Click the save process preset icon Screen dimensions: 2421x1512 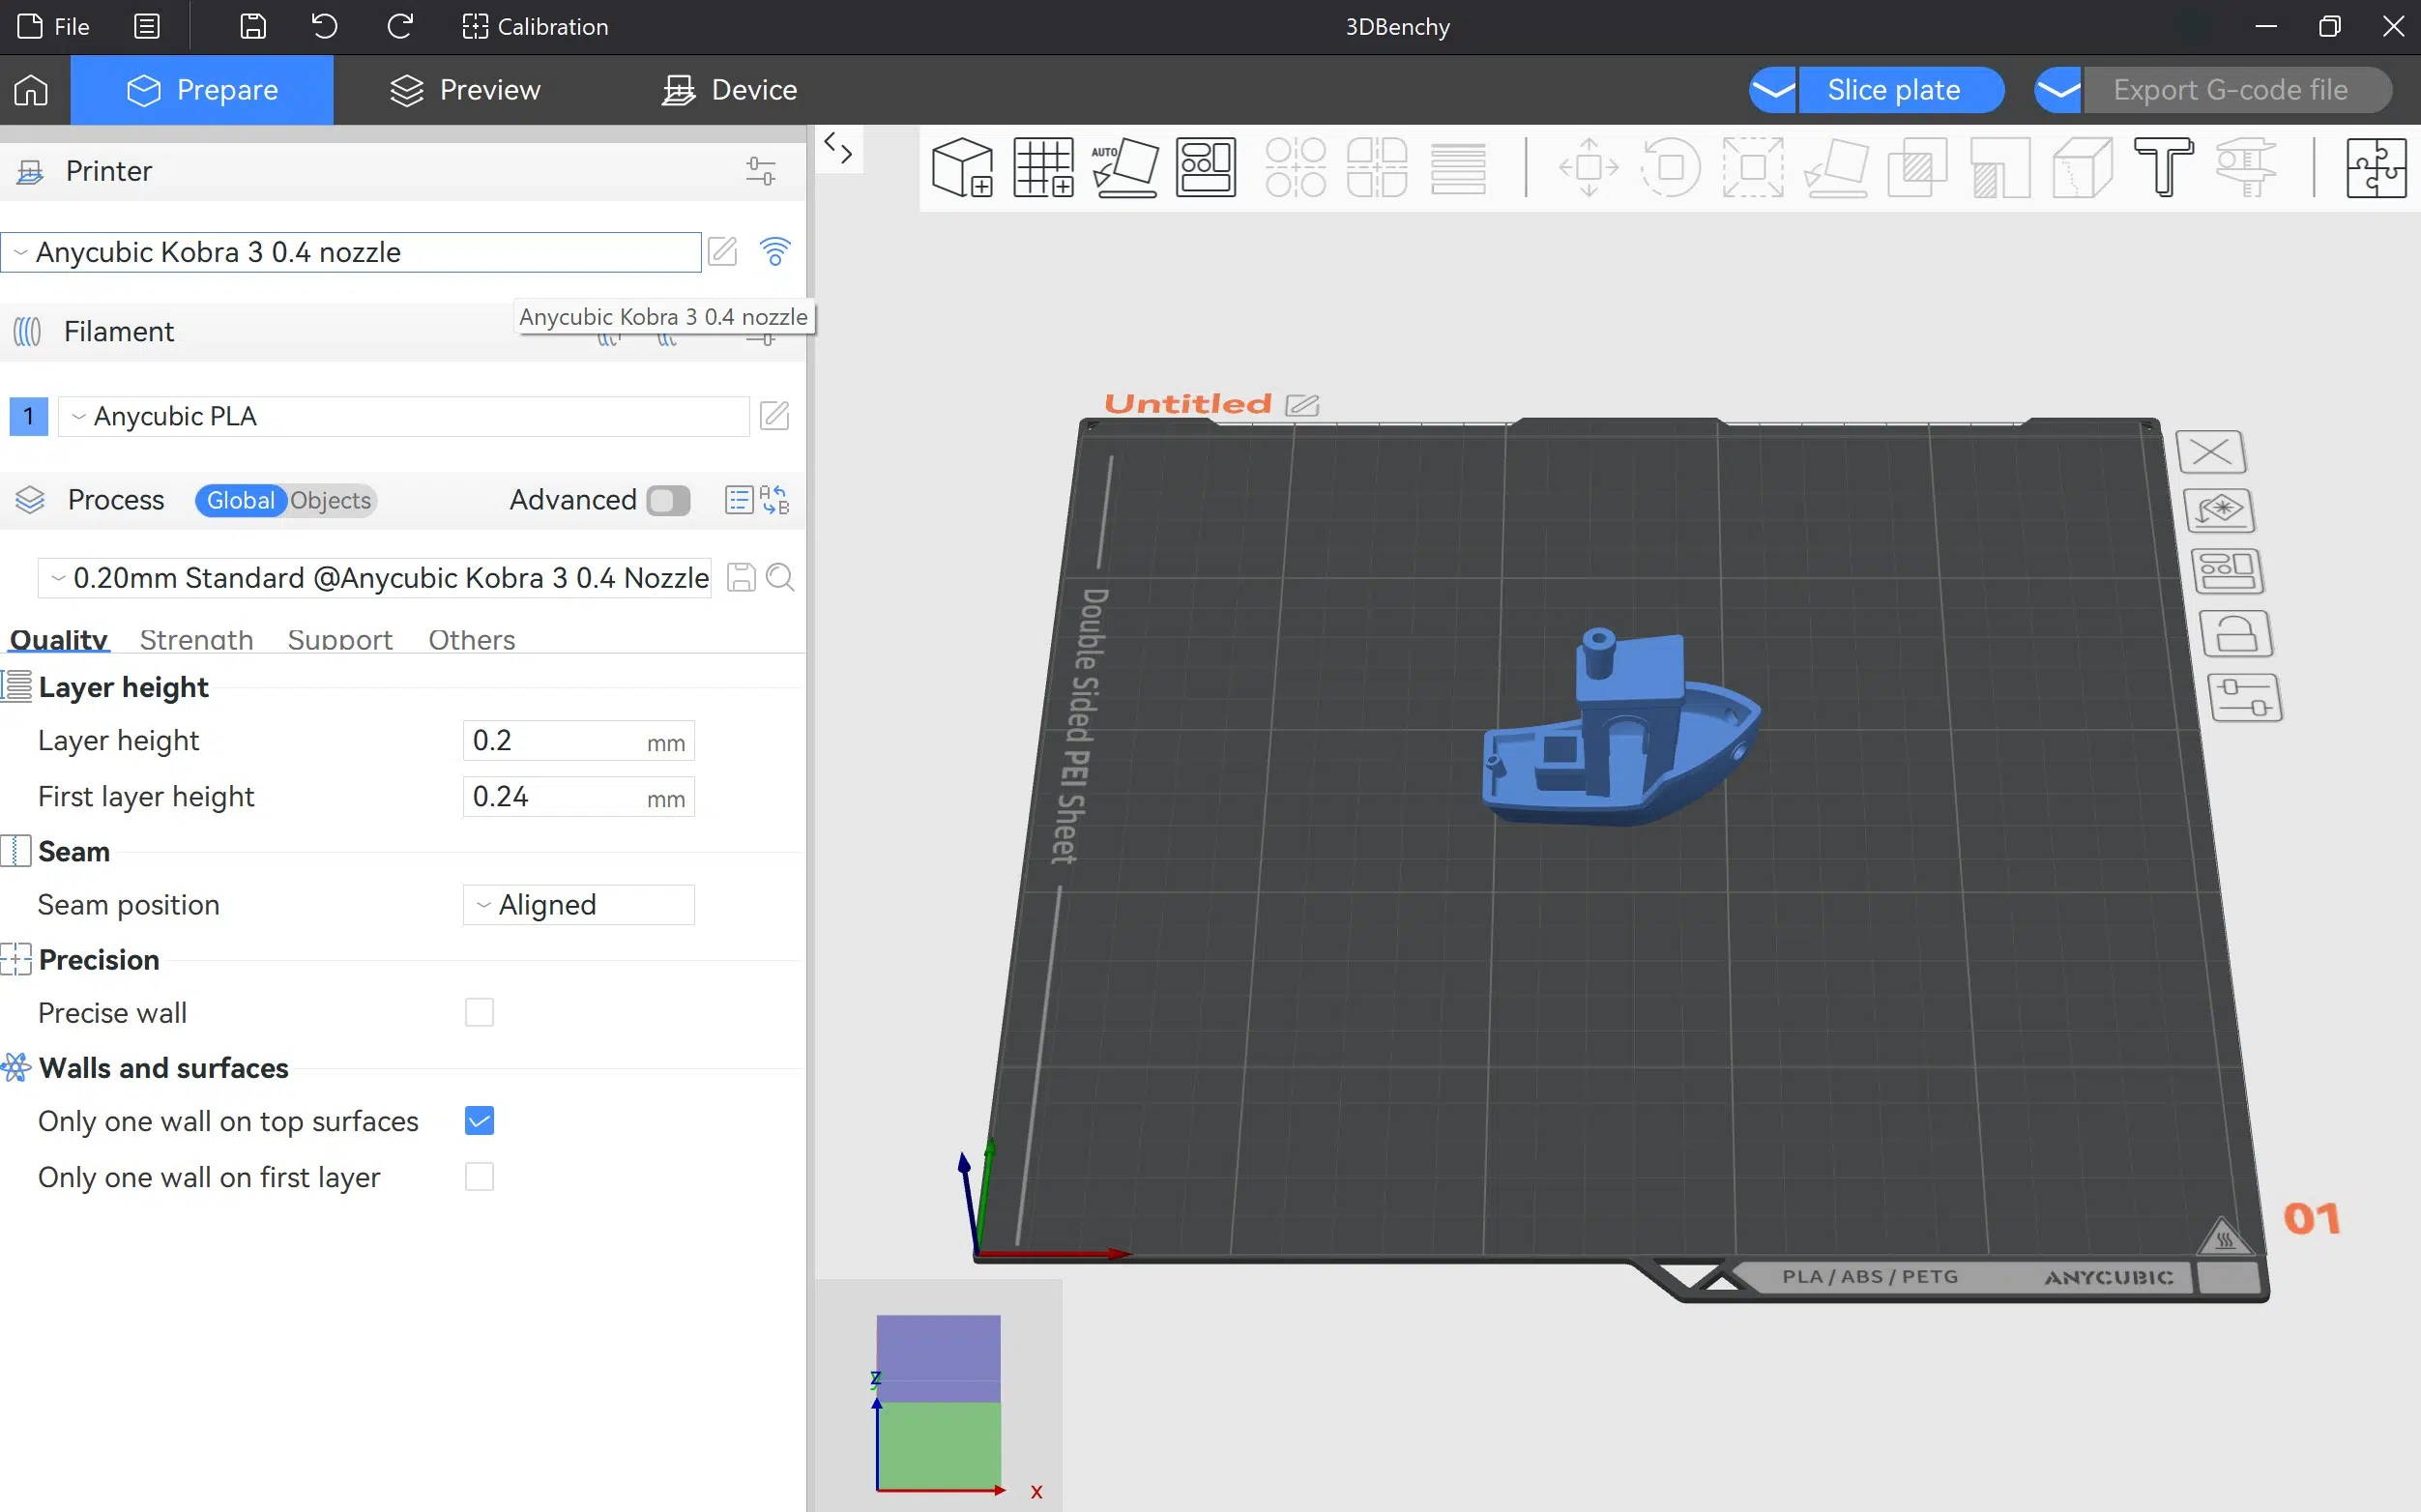point(741,577)
